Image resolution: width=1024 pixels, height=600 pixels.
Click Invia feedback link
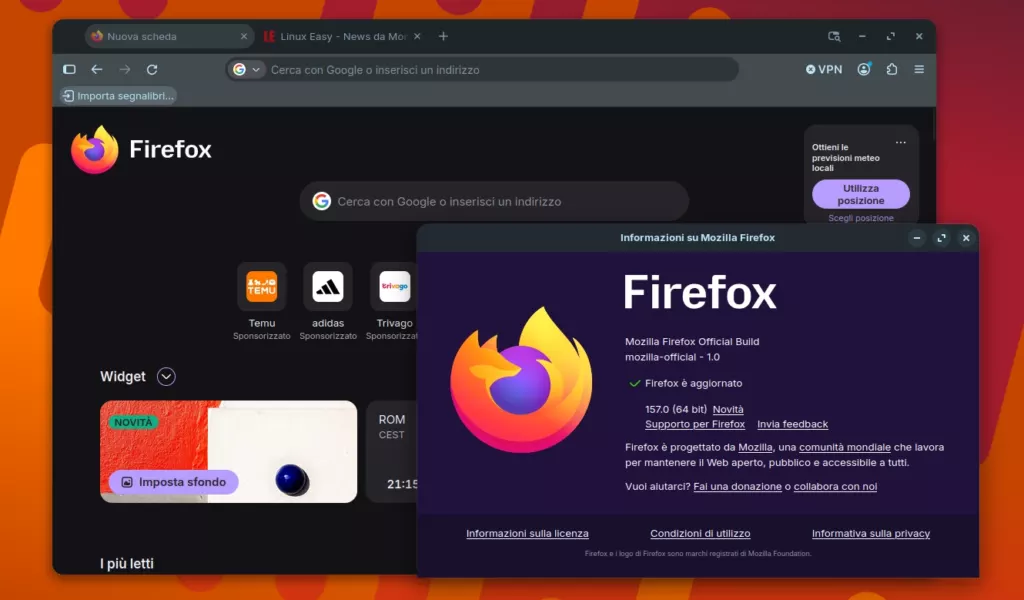point(792,424)
